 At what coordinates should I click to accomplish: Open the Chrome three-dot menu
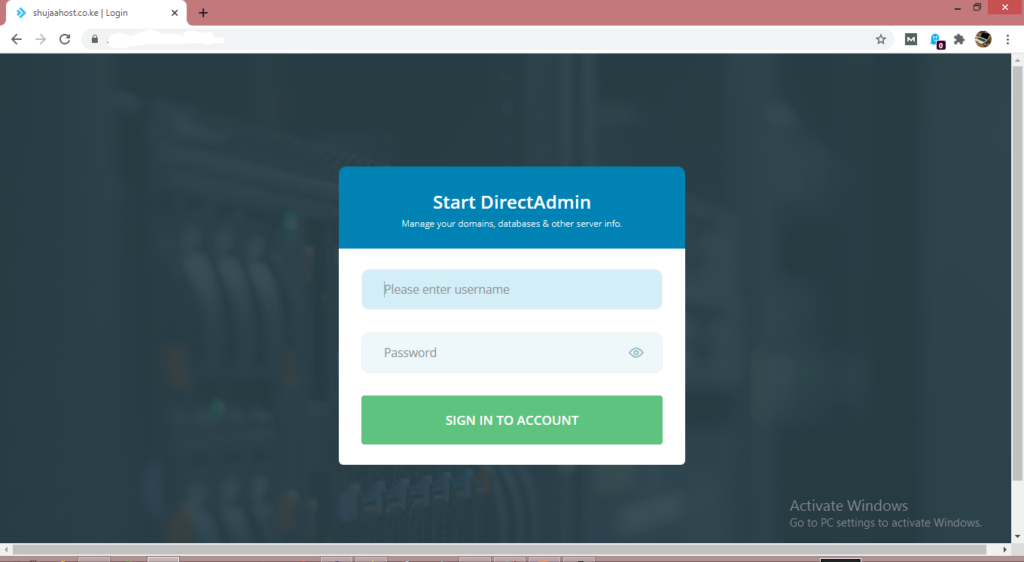click(x=1008, y=39)
